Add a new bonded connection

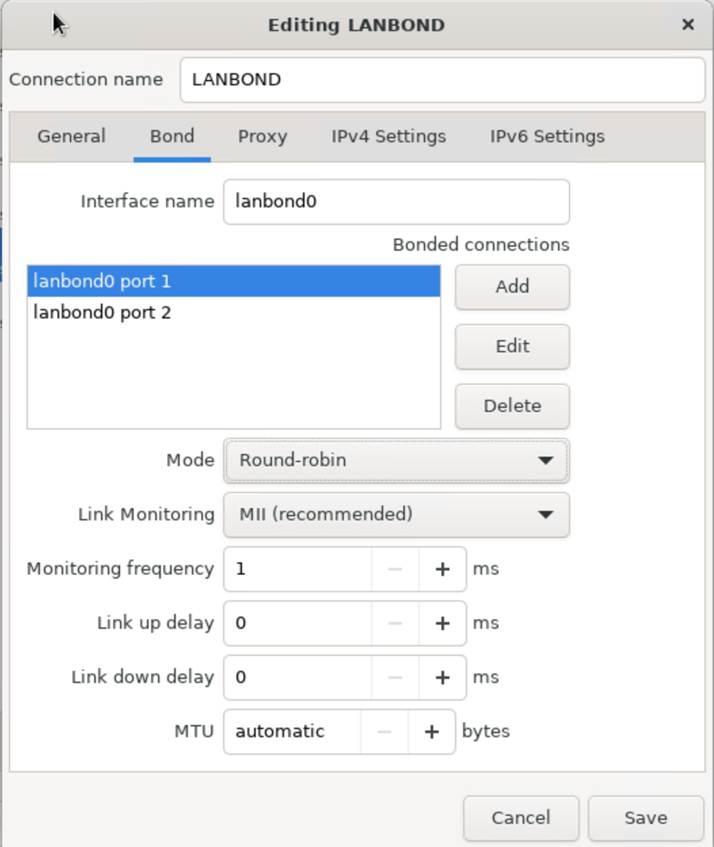[x=512, y=286]
